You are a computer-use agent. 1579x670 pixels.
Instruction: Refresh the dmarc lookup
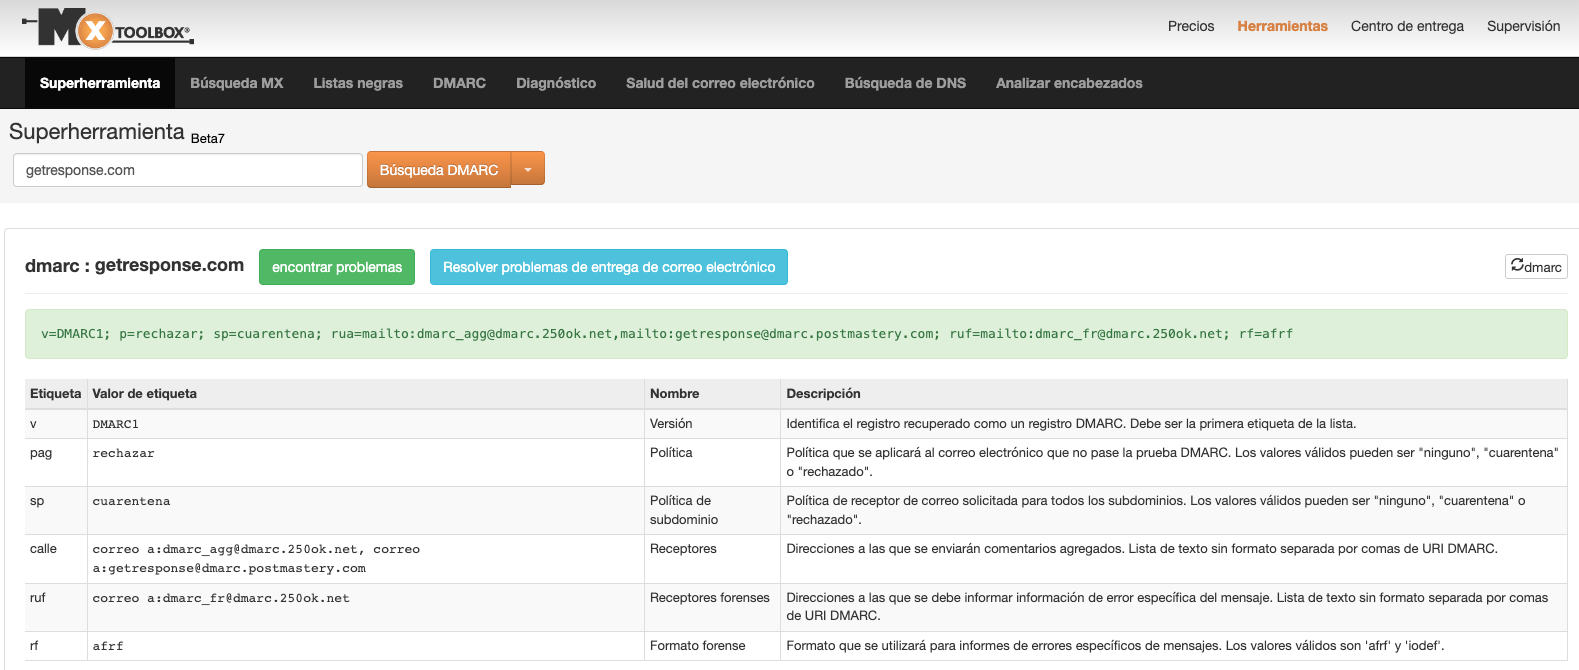[x=1536, y=266]
